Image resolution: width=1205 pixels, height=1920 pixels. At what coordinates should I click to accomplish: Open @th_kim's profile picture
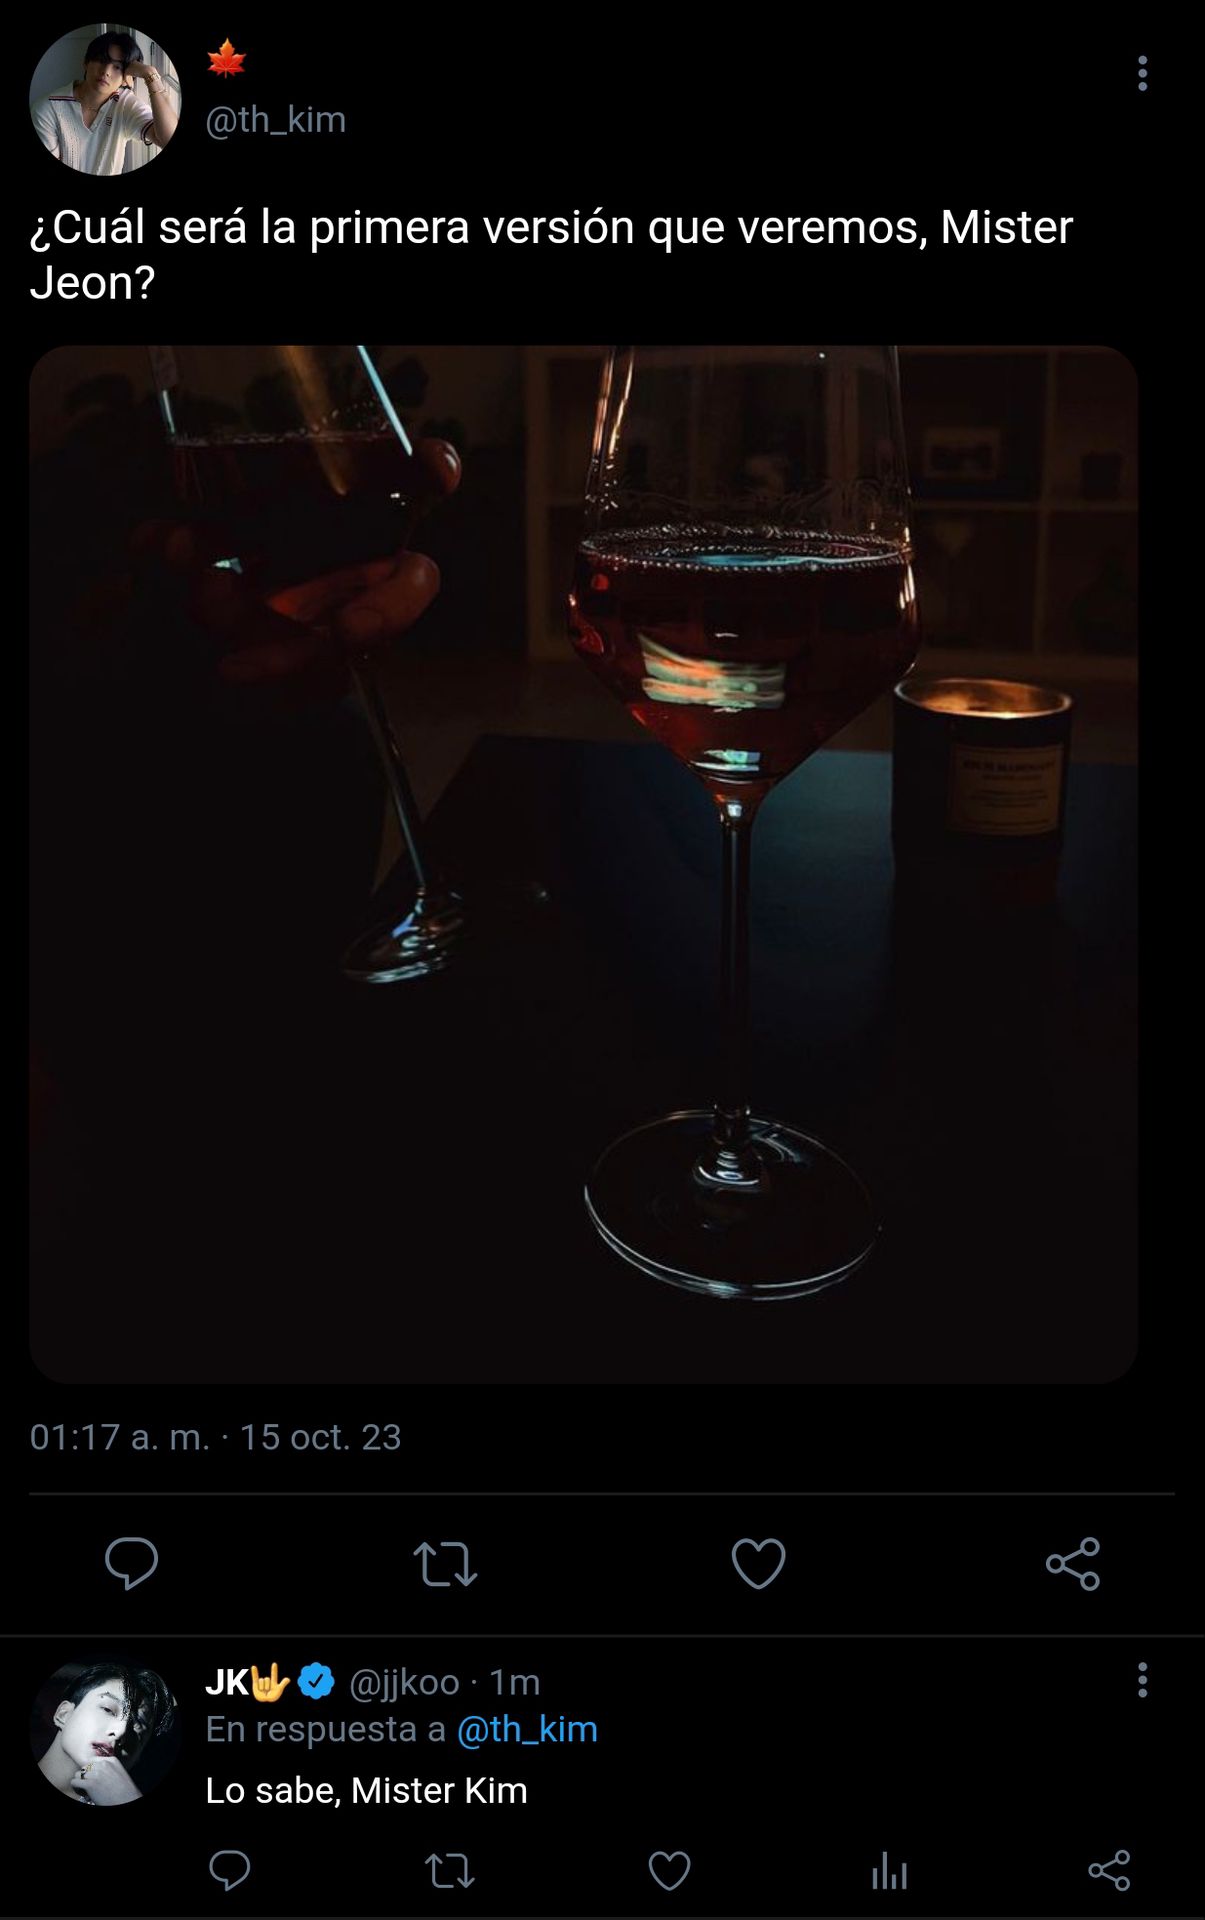click(x=105, y=99)
